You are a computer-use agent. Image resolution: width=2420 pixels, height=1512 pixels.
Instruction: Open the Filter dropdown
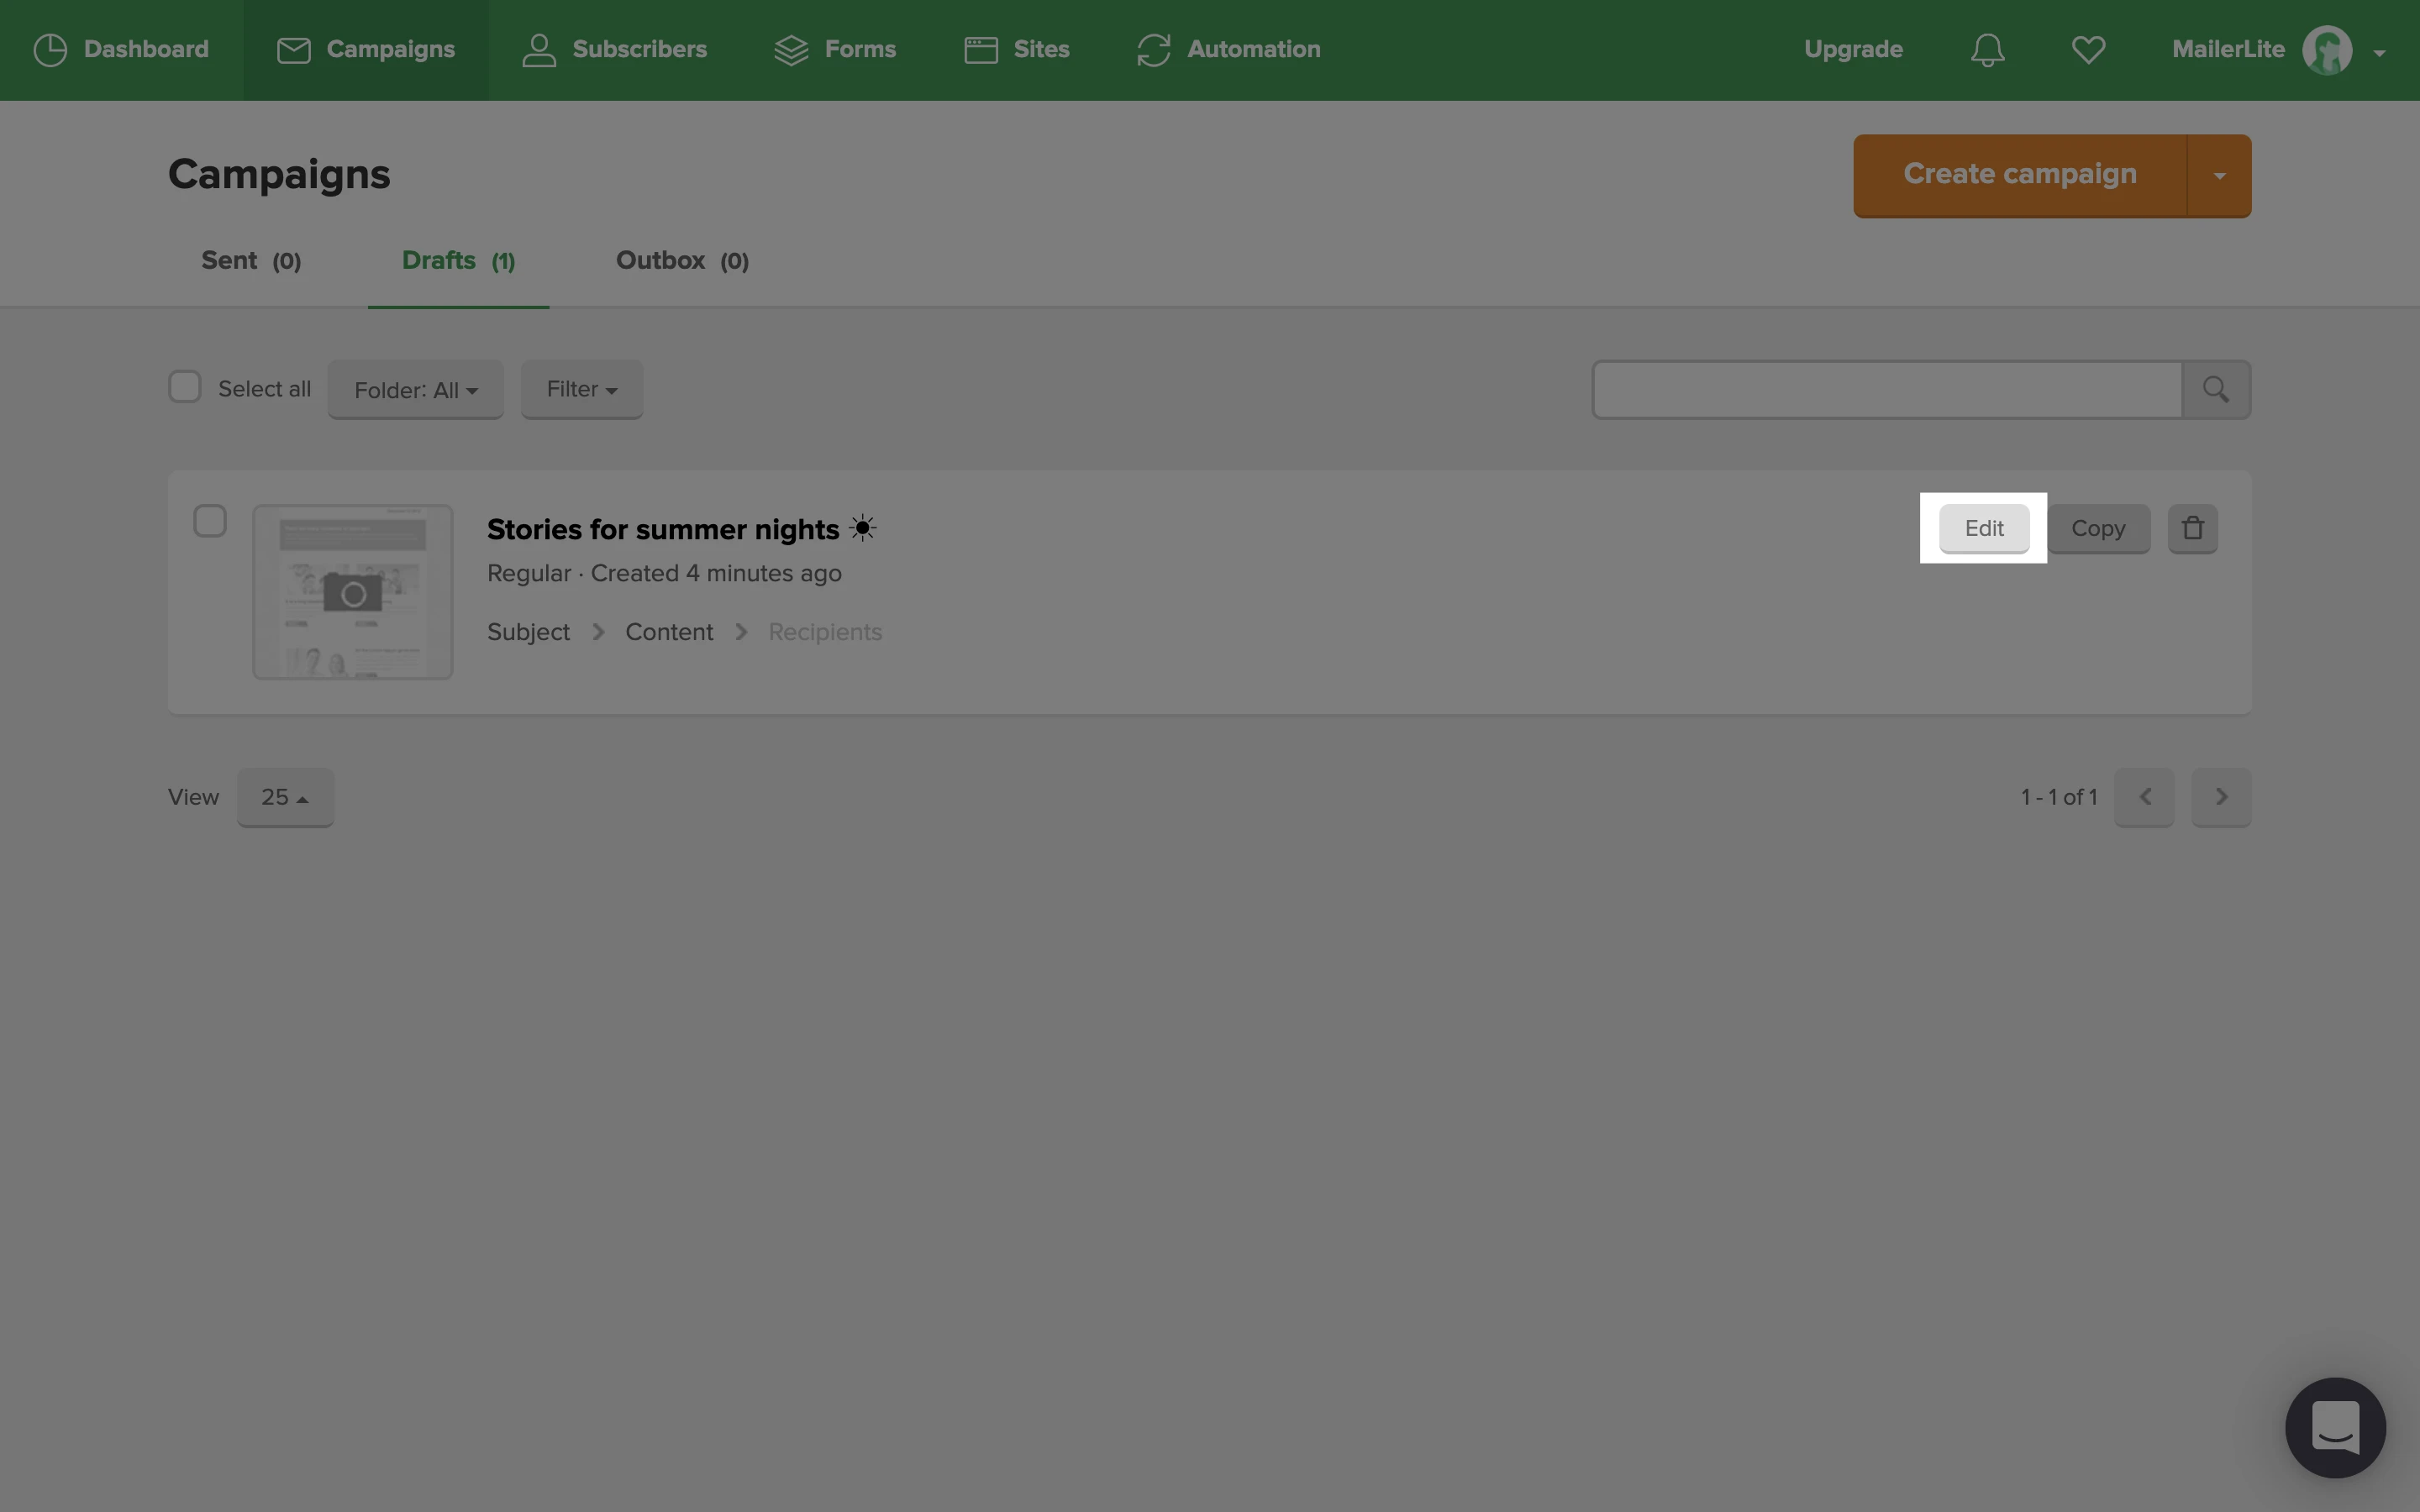[x=581, y=389]
